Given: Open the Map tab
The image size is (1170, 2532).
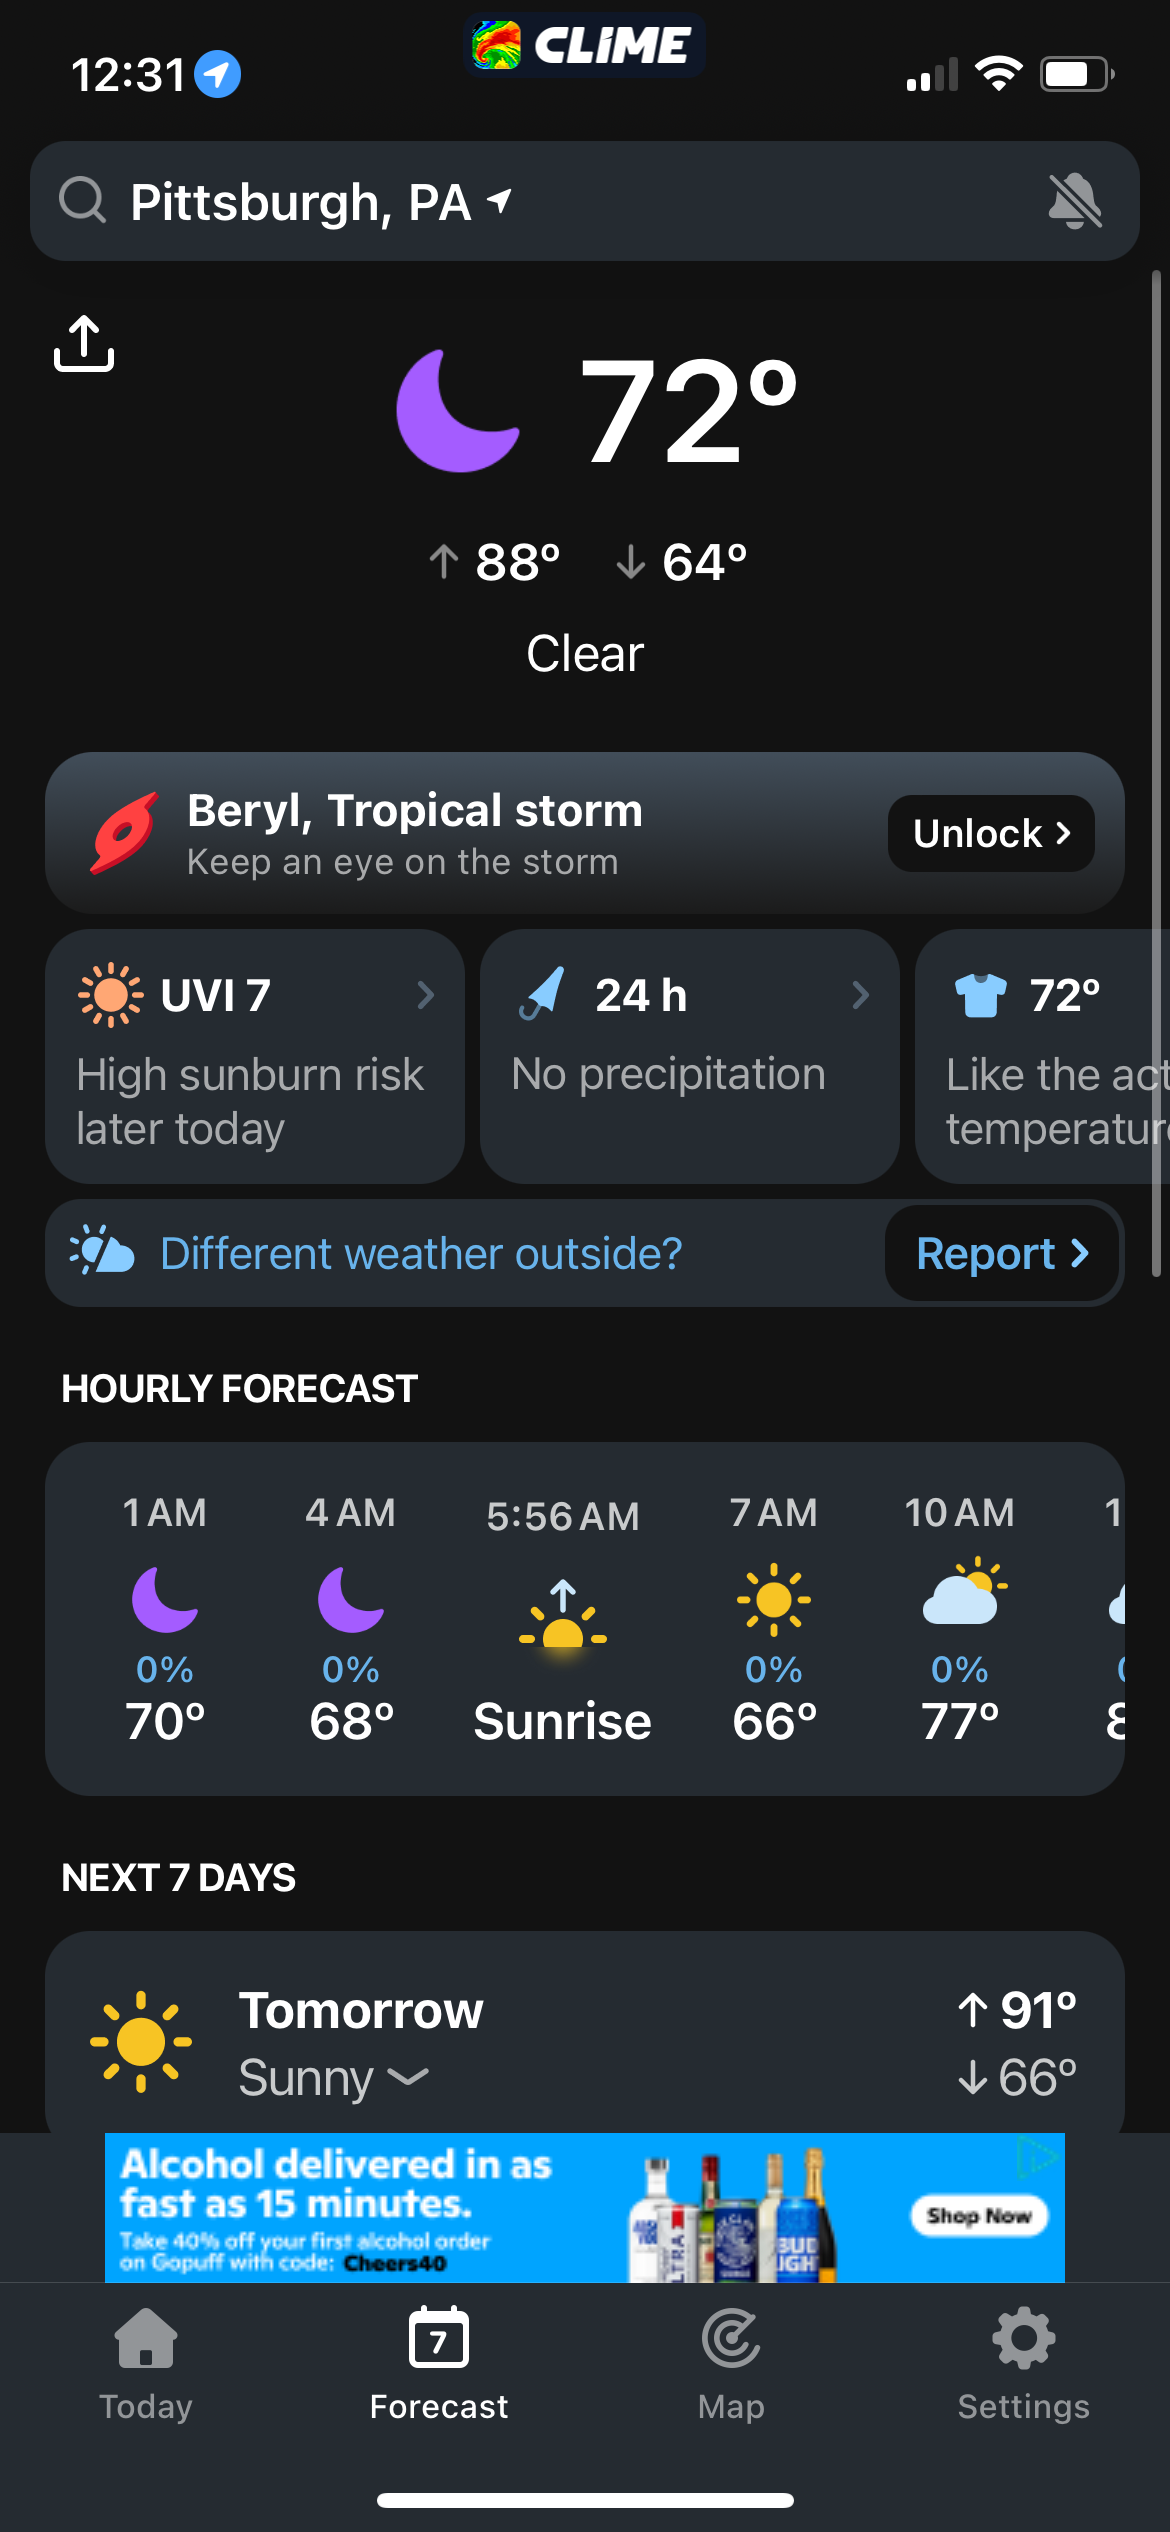Looking at the screenshot, I should [x=731, y=2364].
